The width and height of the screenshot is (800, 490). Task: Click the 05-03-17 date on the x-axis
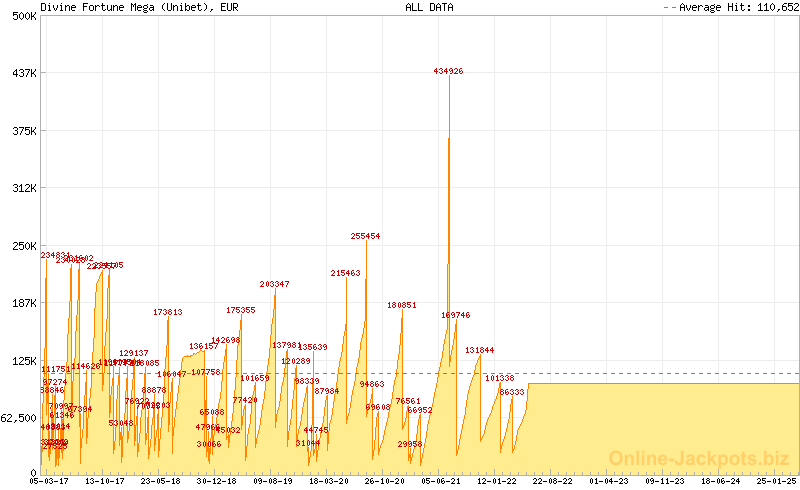(49, 481)
